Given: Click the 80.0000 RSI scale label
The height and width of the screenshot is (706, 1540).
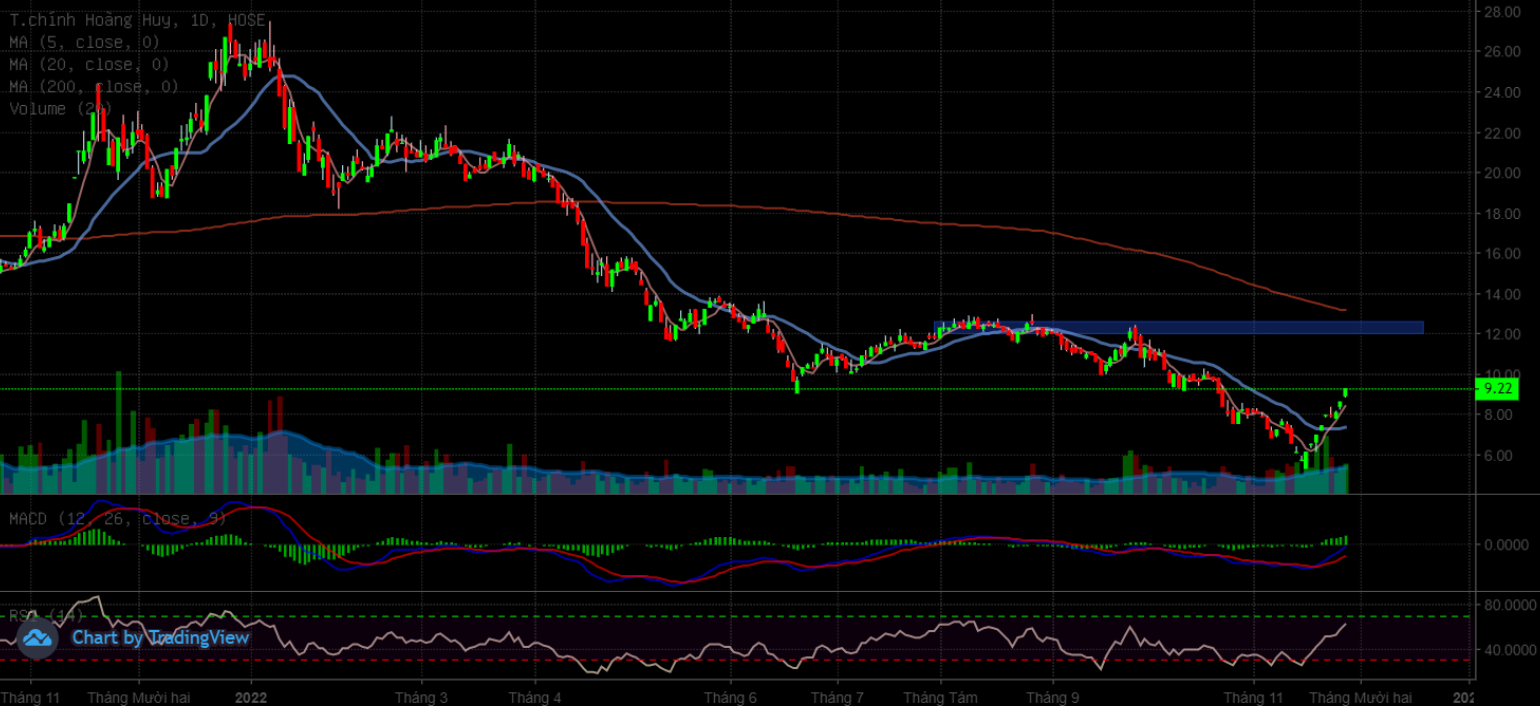Looking at the screenshot, I should click(x=1506, y=605).
